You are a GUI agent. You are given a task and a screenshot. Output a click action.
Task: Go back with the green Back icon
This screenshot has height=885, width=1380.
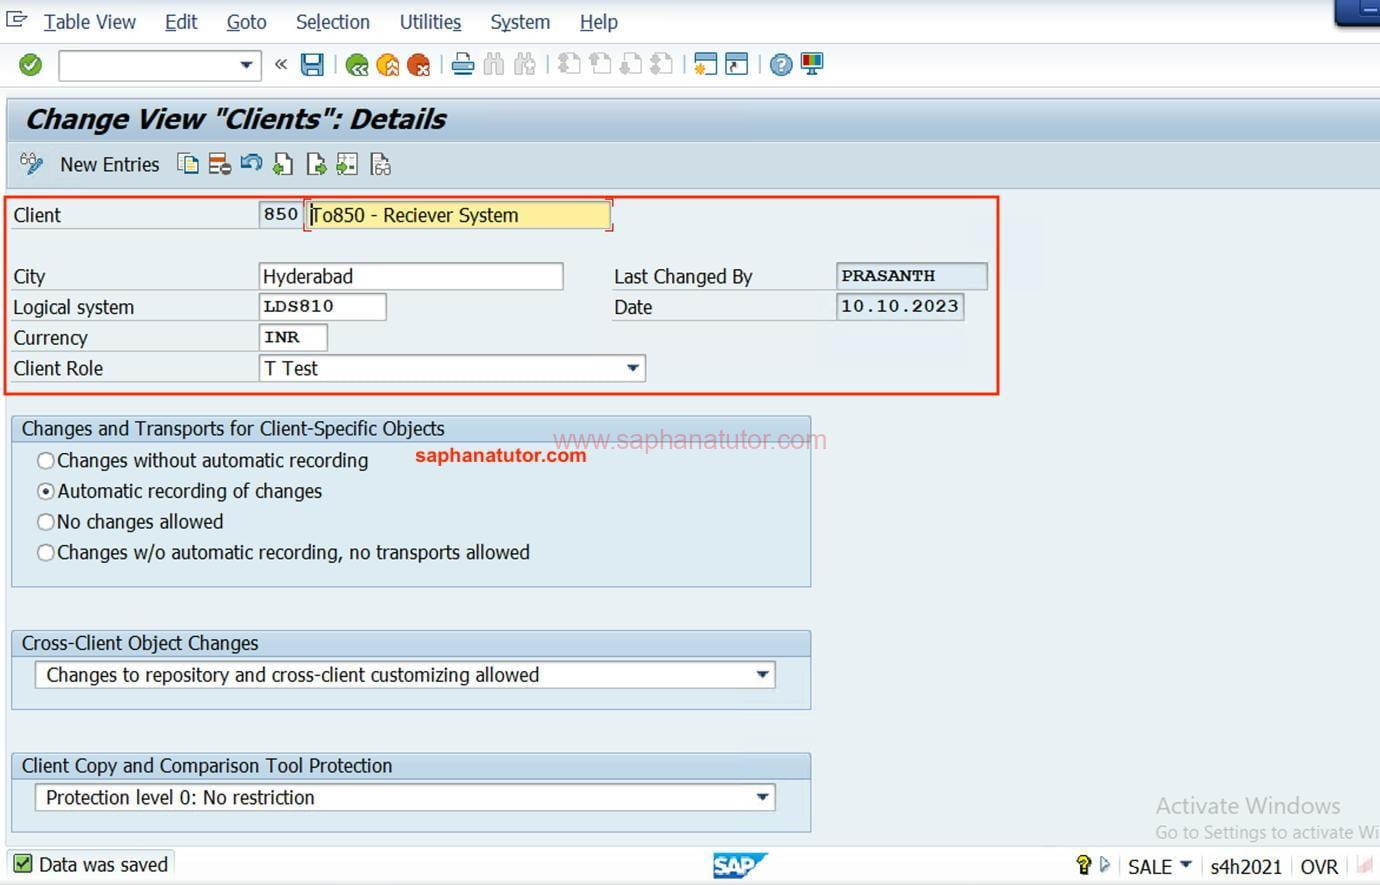pyautogui.click(x=357, y=65)
